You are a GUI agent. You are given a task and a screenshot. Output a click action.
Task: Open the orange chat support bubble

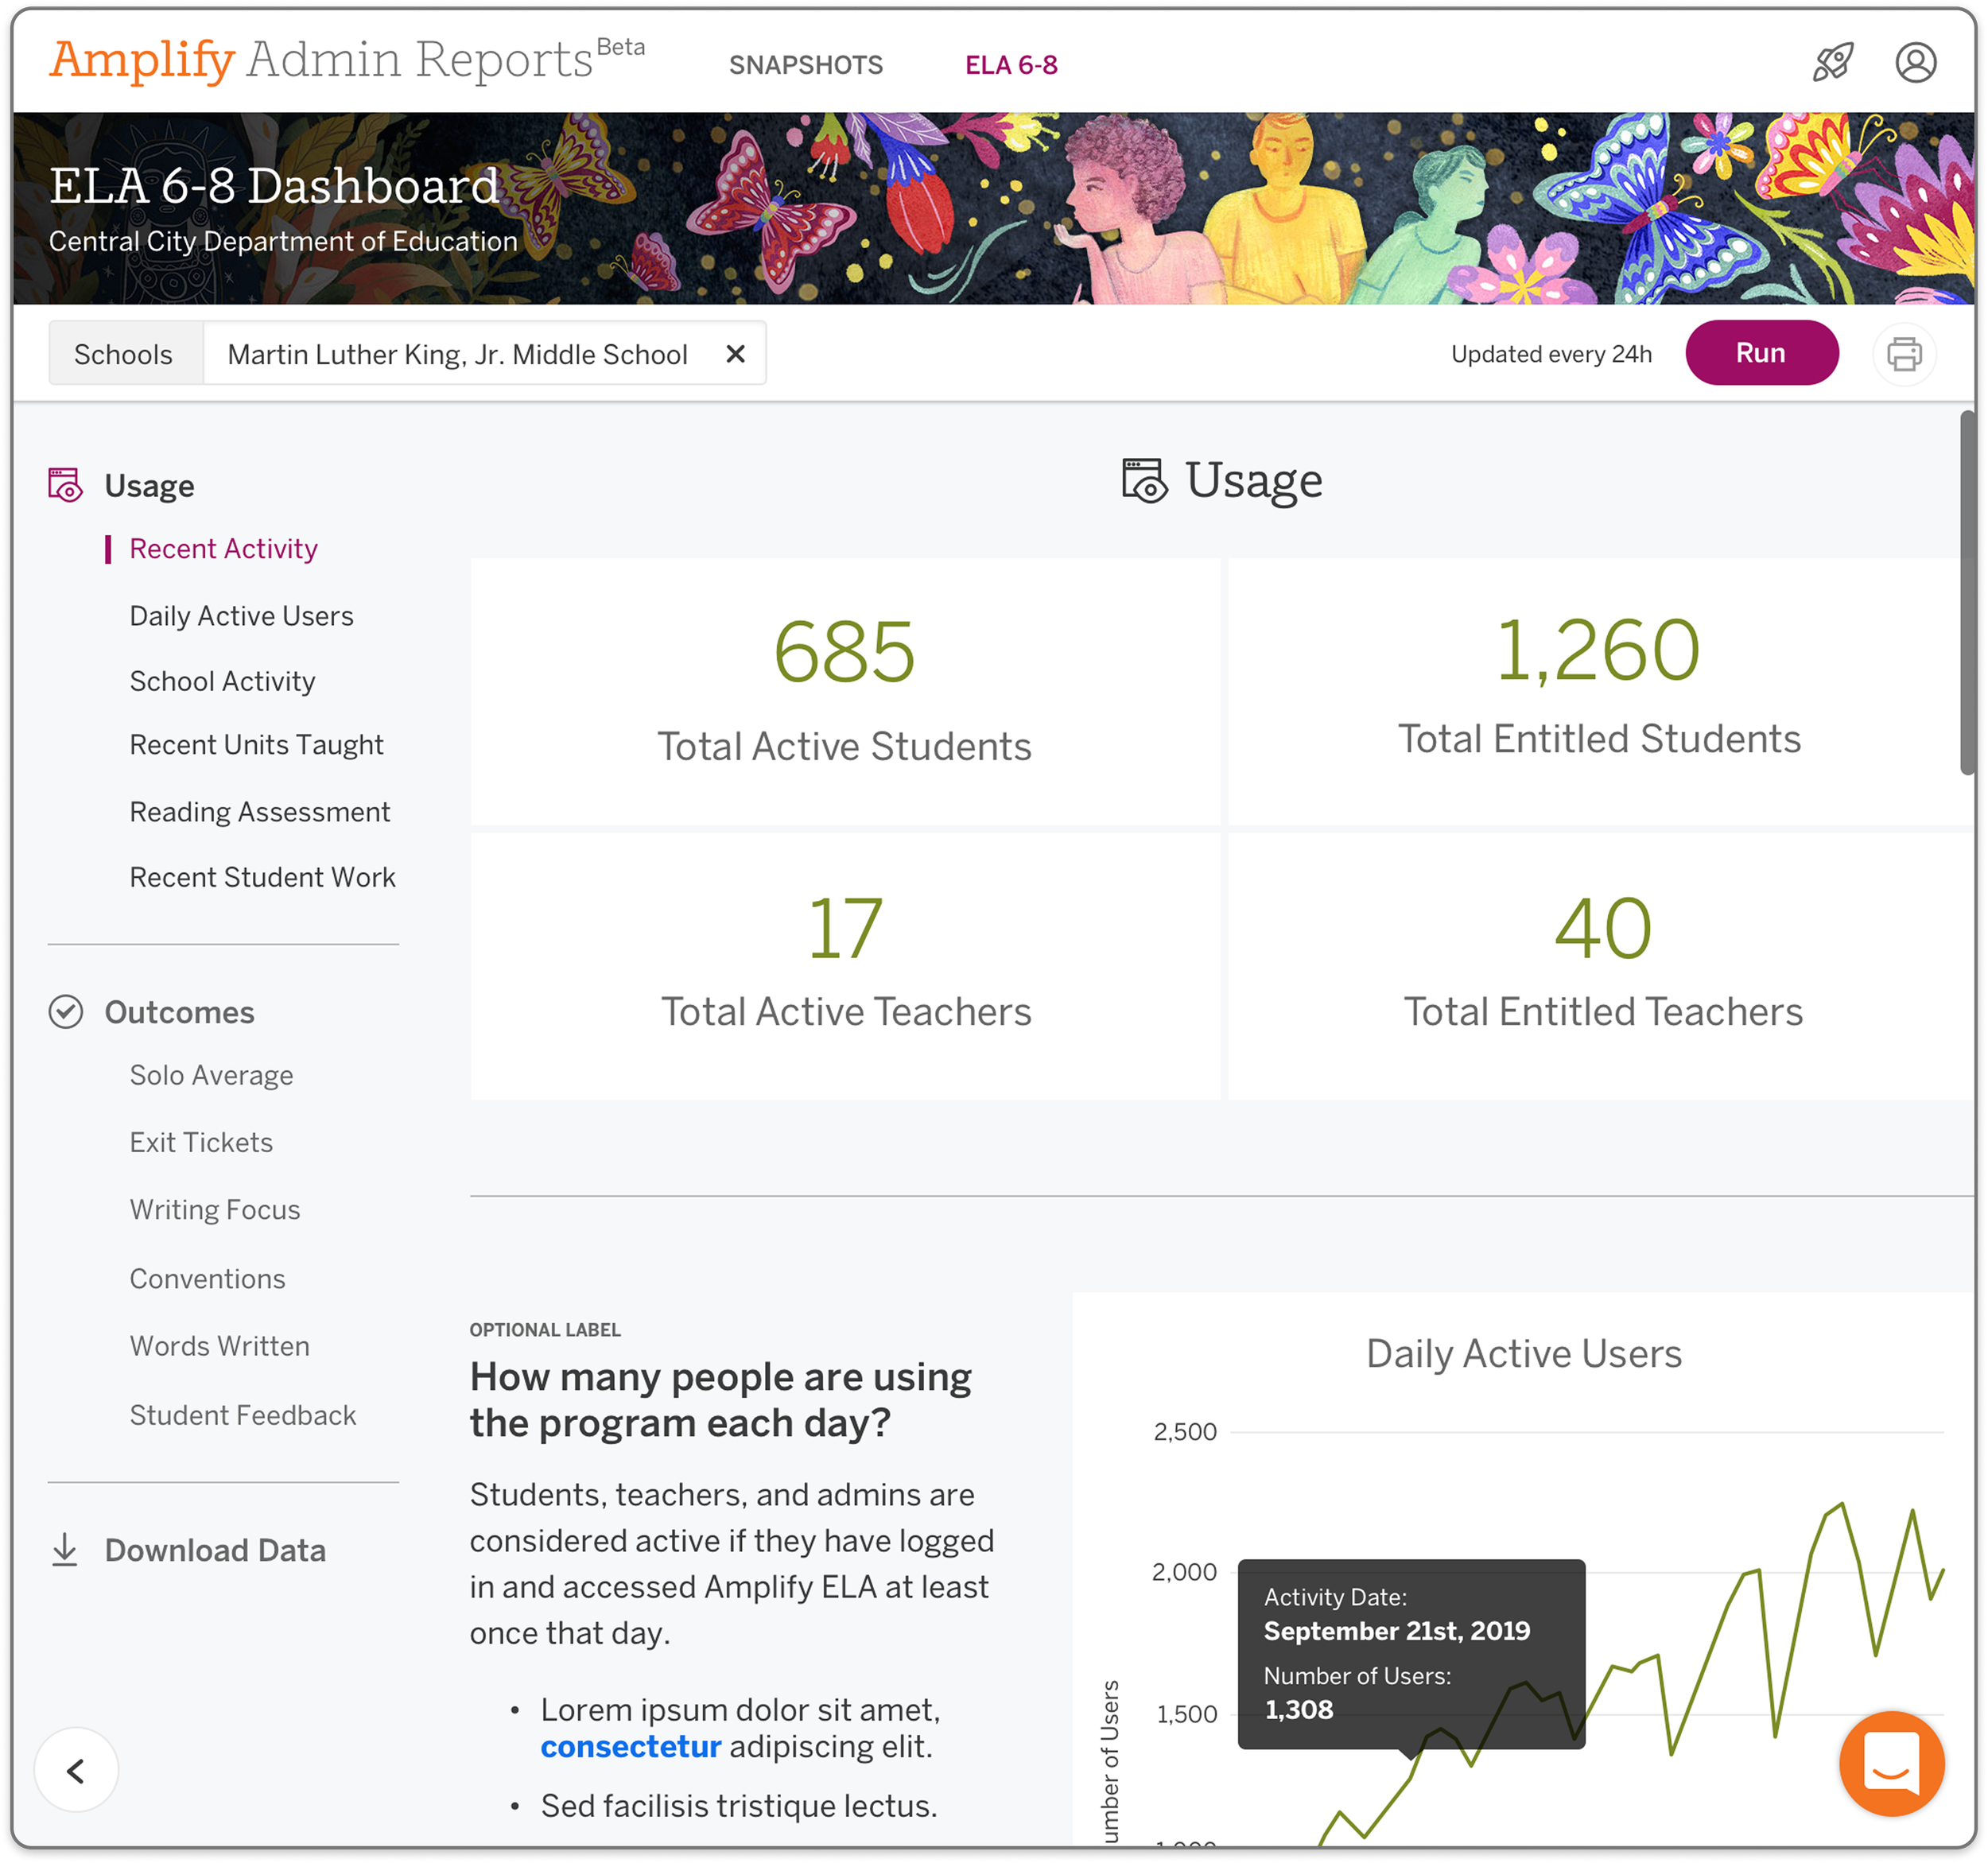click(x=1891, y=1763)
